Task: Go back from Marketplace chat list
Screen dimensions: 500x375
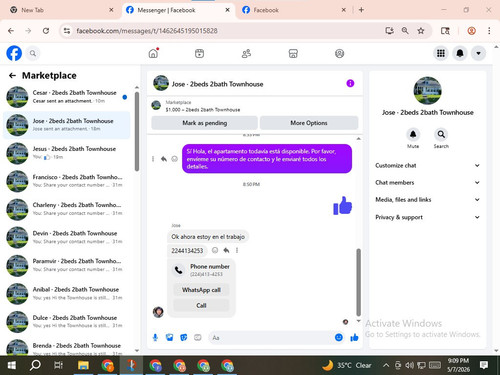Action: (x=12, y=76)
